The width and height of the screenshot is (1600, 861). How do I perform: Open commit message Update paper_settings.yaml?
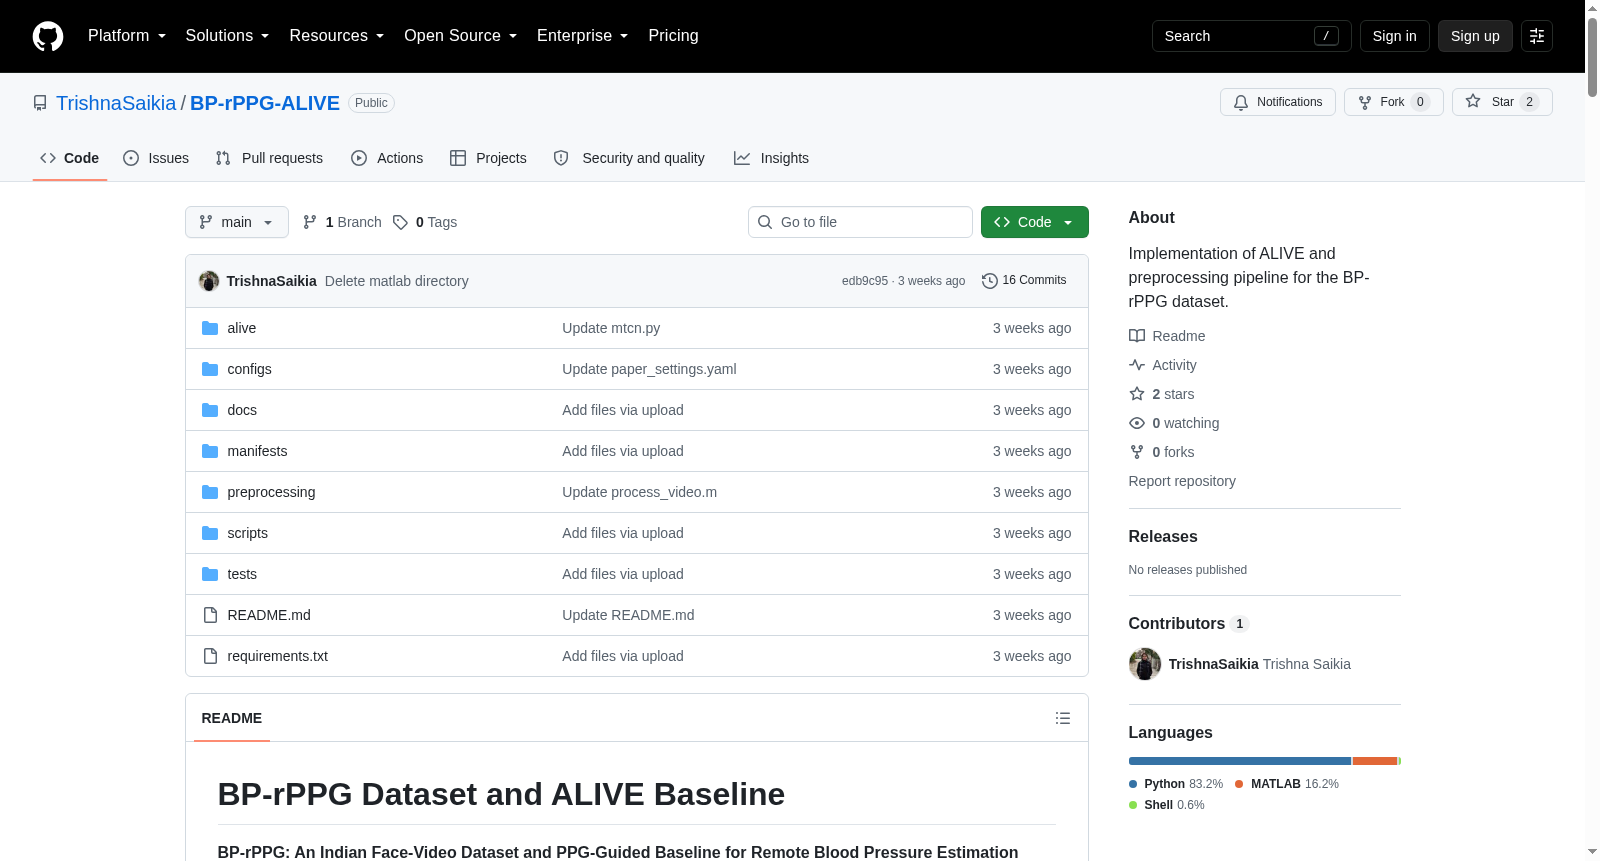coord(649,369)
